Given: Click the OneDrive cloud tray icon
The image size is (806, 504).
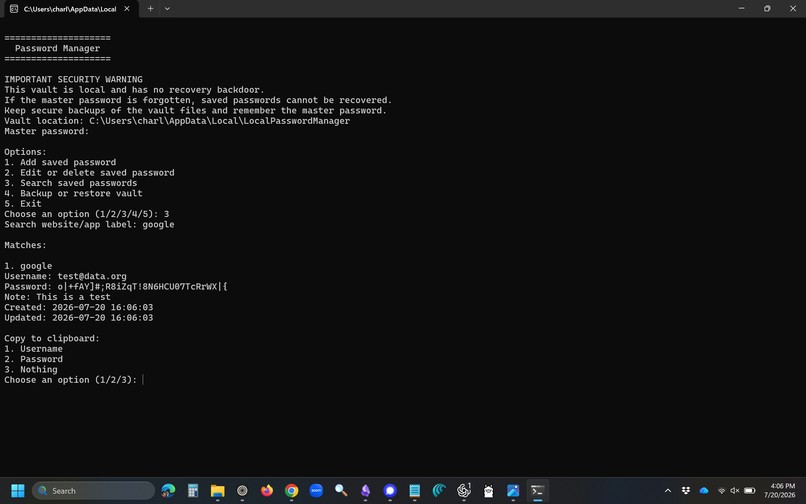Looking at the screenshot, I should pos(704,491).
